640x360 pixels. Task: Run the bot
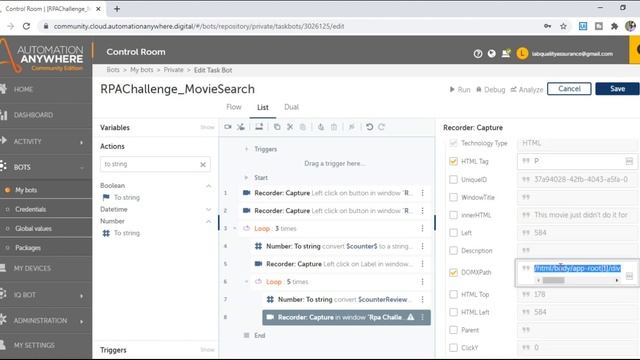tap(460, 89)
